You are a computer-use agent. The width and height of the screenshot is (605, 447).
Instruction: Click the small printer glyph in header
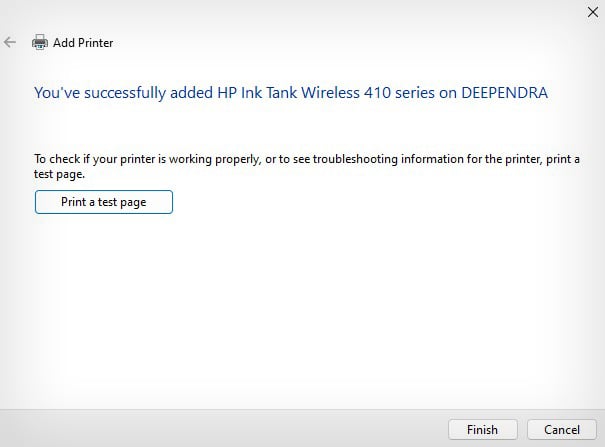pos(40,42)
